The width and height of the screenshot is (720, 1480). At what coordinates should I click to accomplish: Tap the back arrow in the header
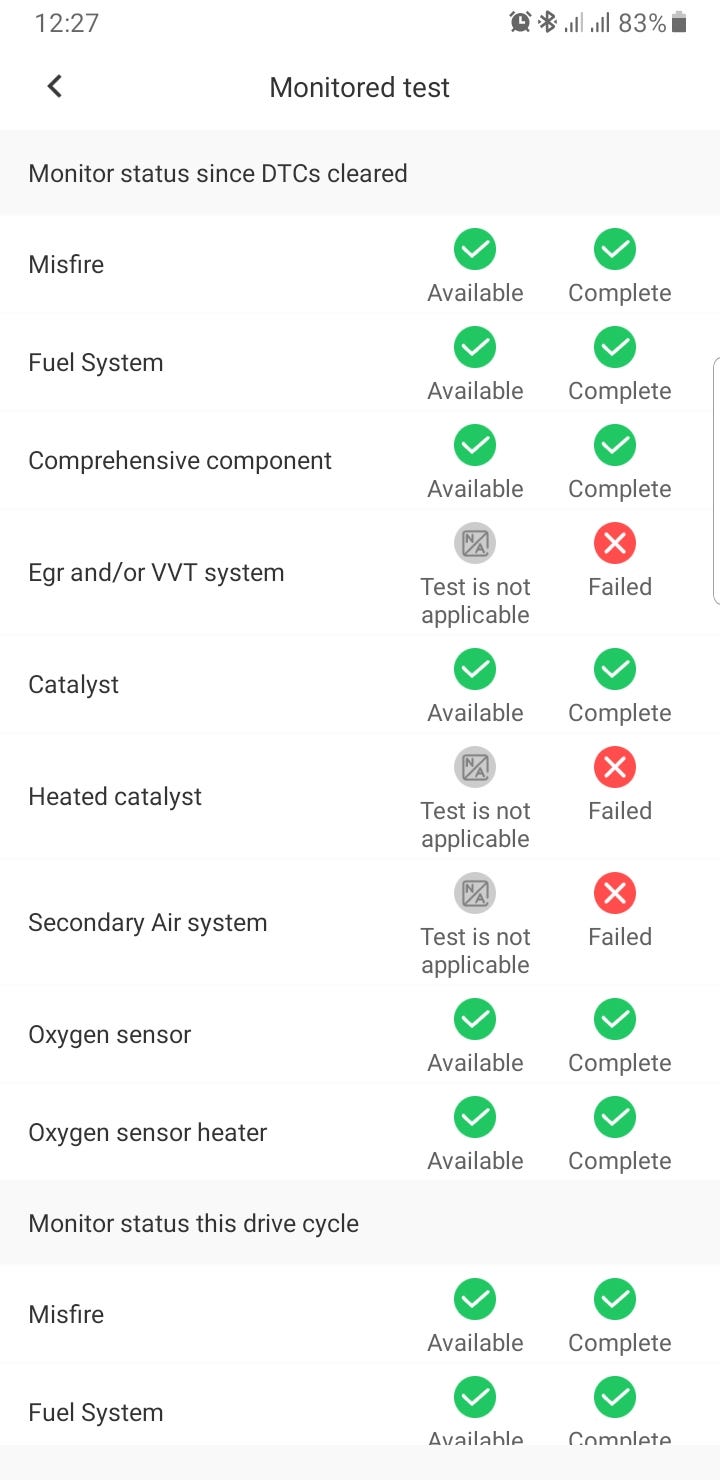pyautogui.click(x=55, y=87)
